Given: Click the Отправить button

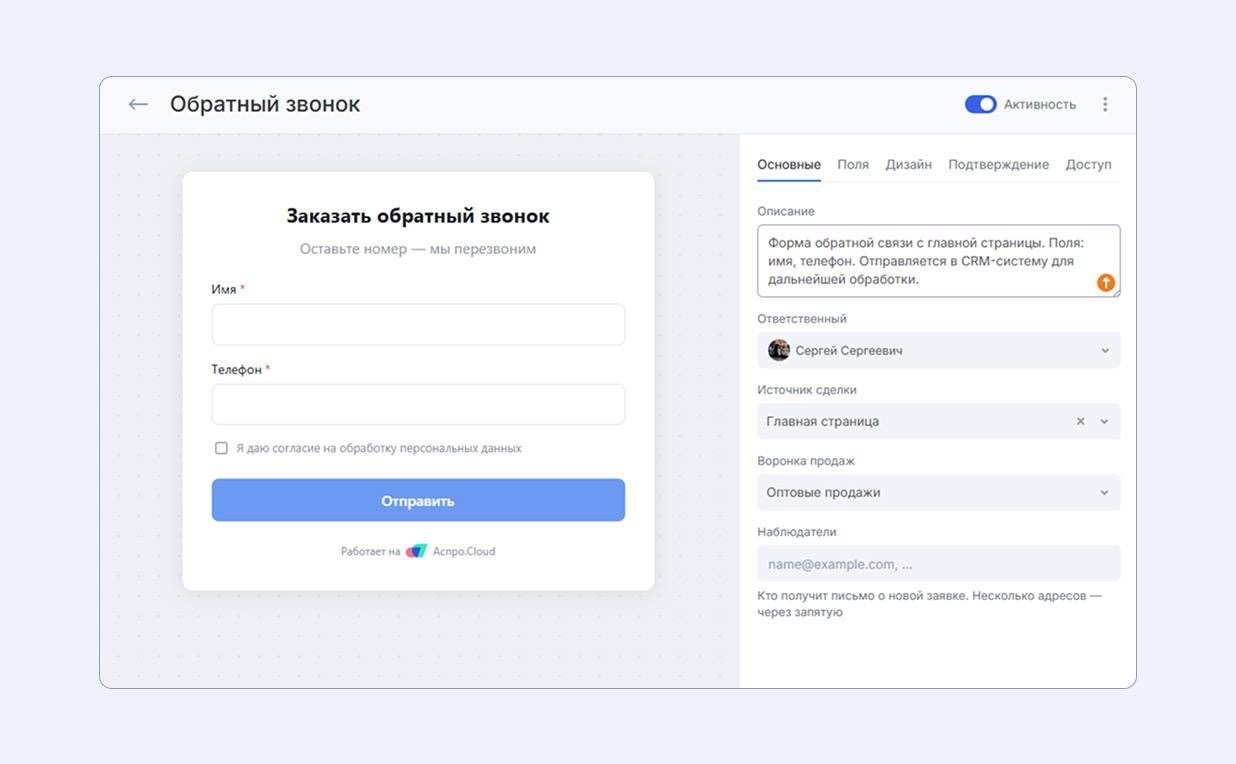Looking at the screenshot, I should coord(418,500).
